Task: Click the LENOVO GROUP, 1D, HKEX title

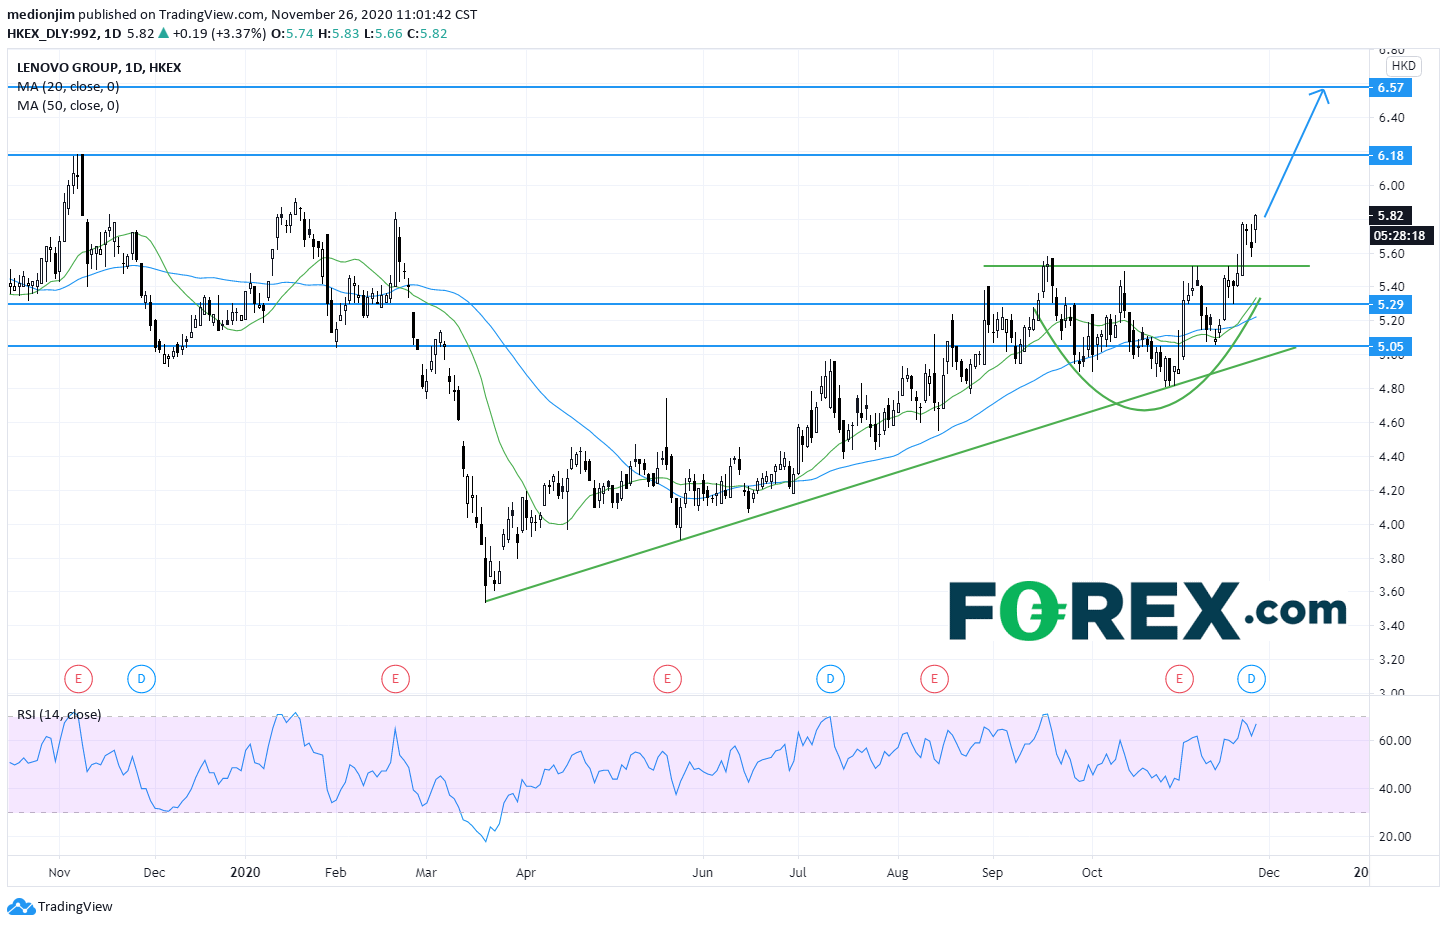Action: click(99, 68)
